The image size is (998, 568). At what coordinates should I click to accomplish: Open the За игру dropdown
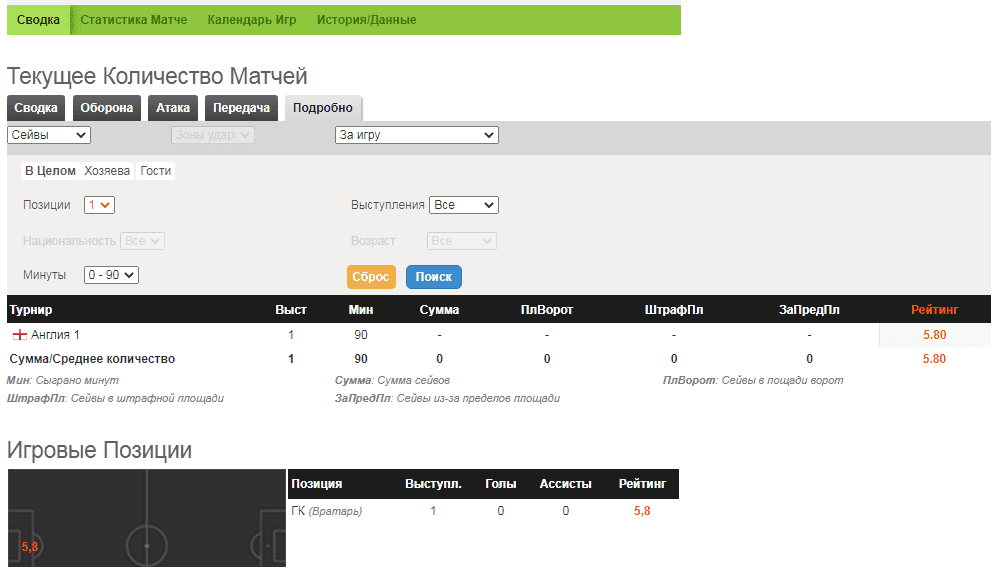(417, 135)
